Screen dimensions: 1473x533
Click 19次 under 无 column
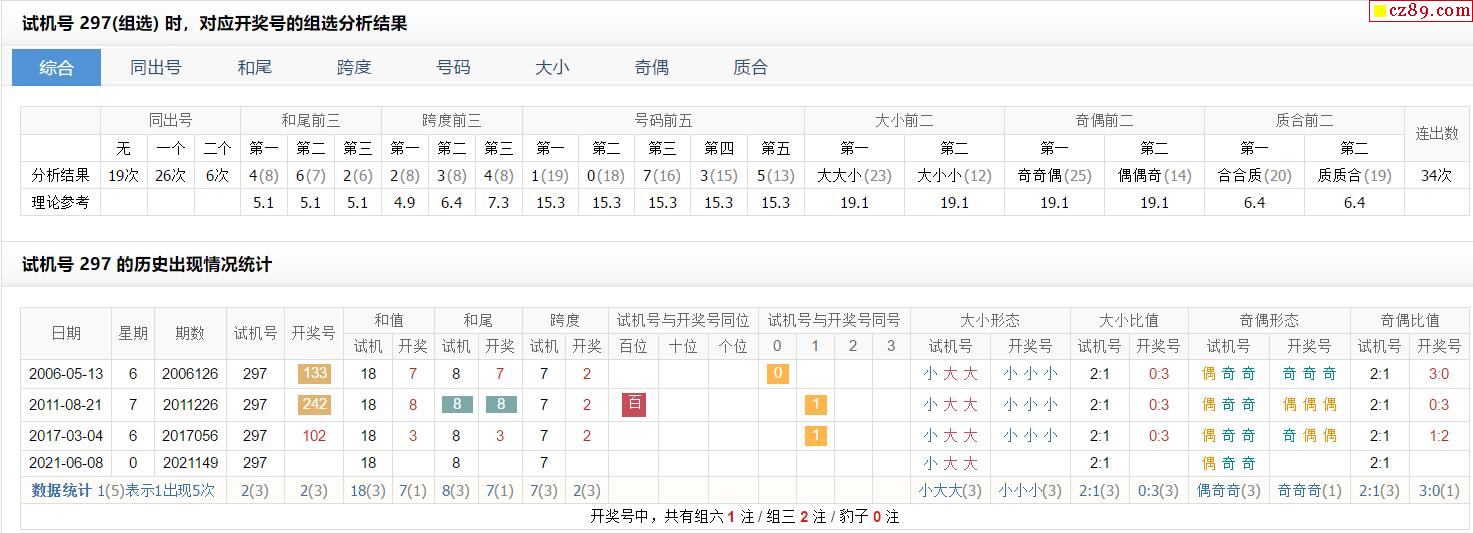tap(123, 175)
